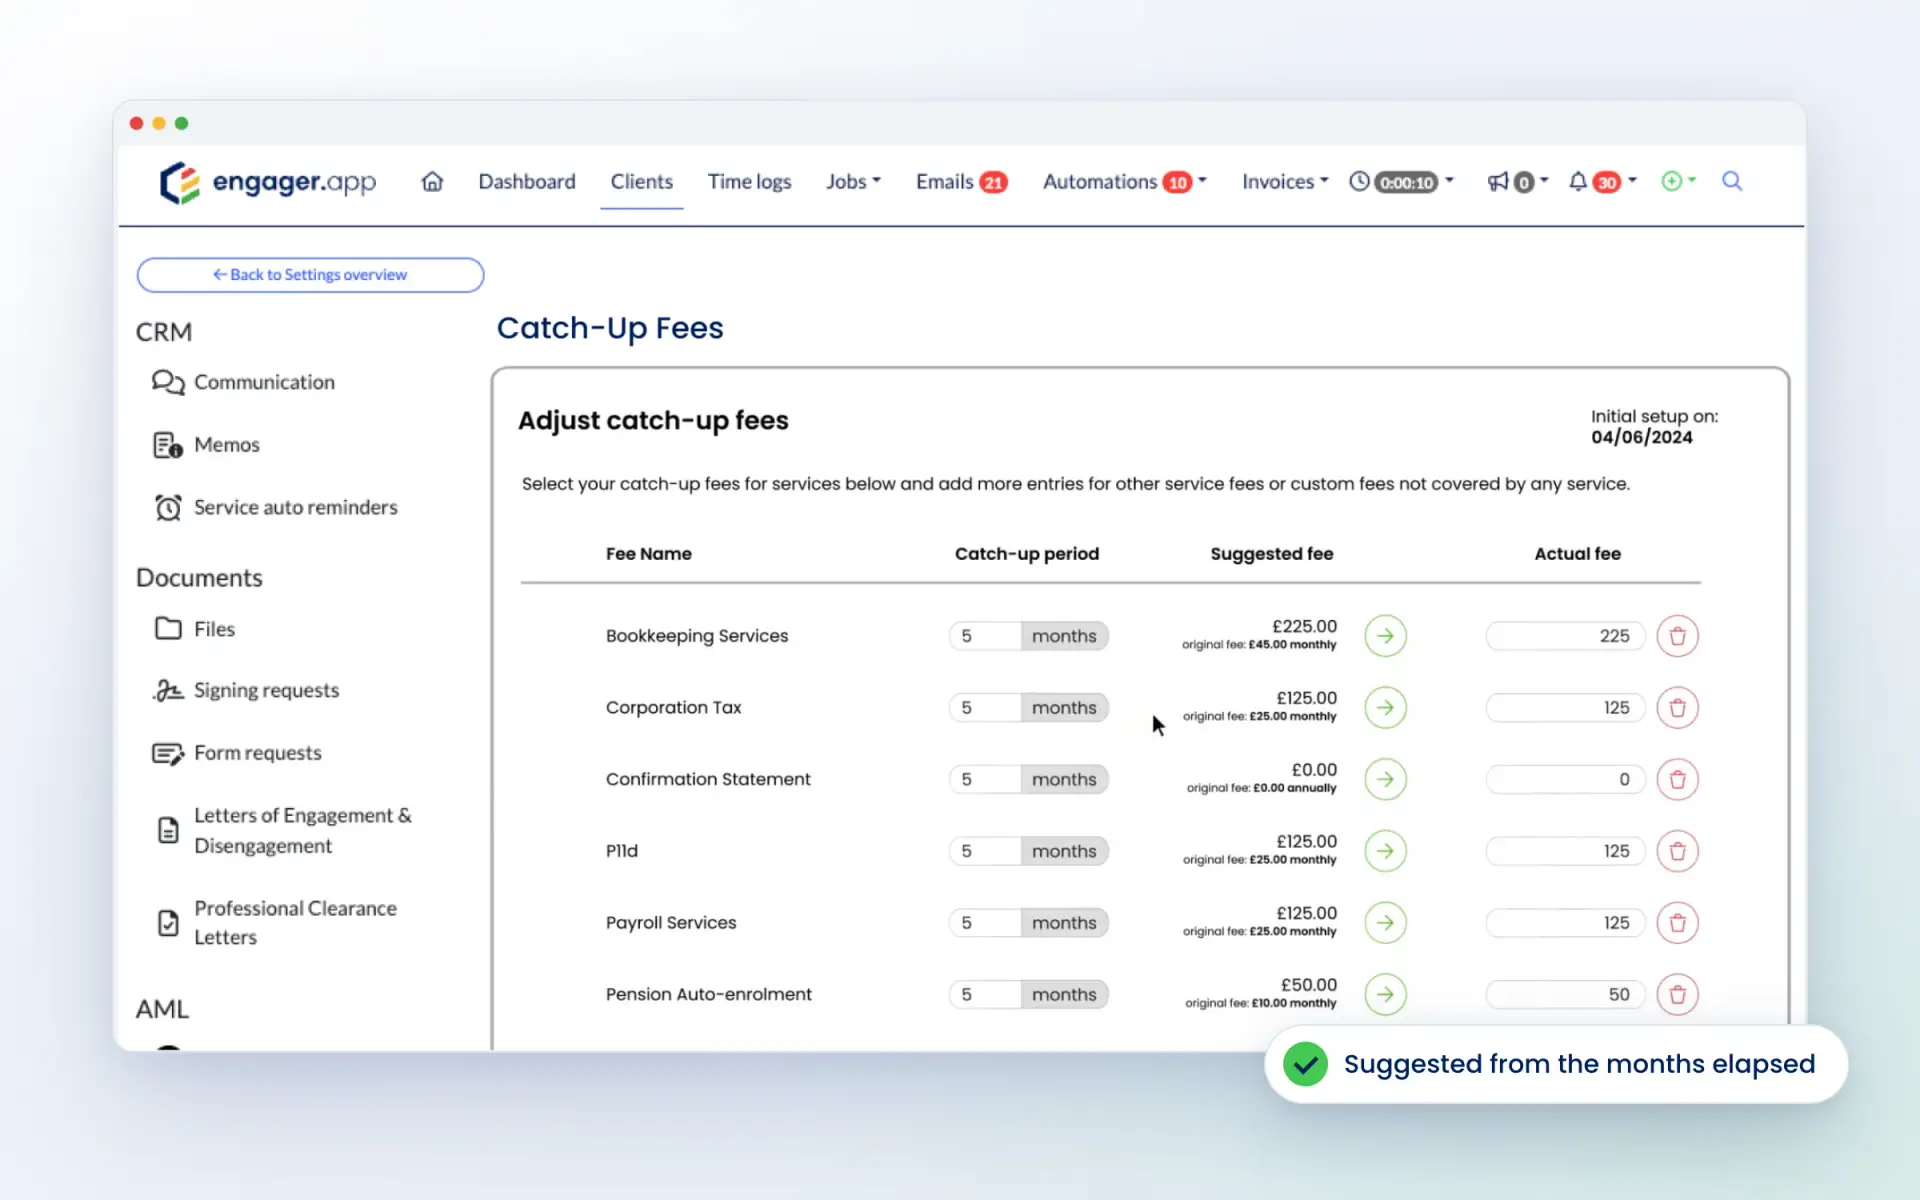Expand the Automations dropdown
The width and height of the screenshot is (1920, 1200).
pos(1125,181)
